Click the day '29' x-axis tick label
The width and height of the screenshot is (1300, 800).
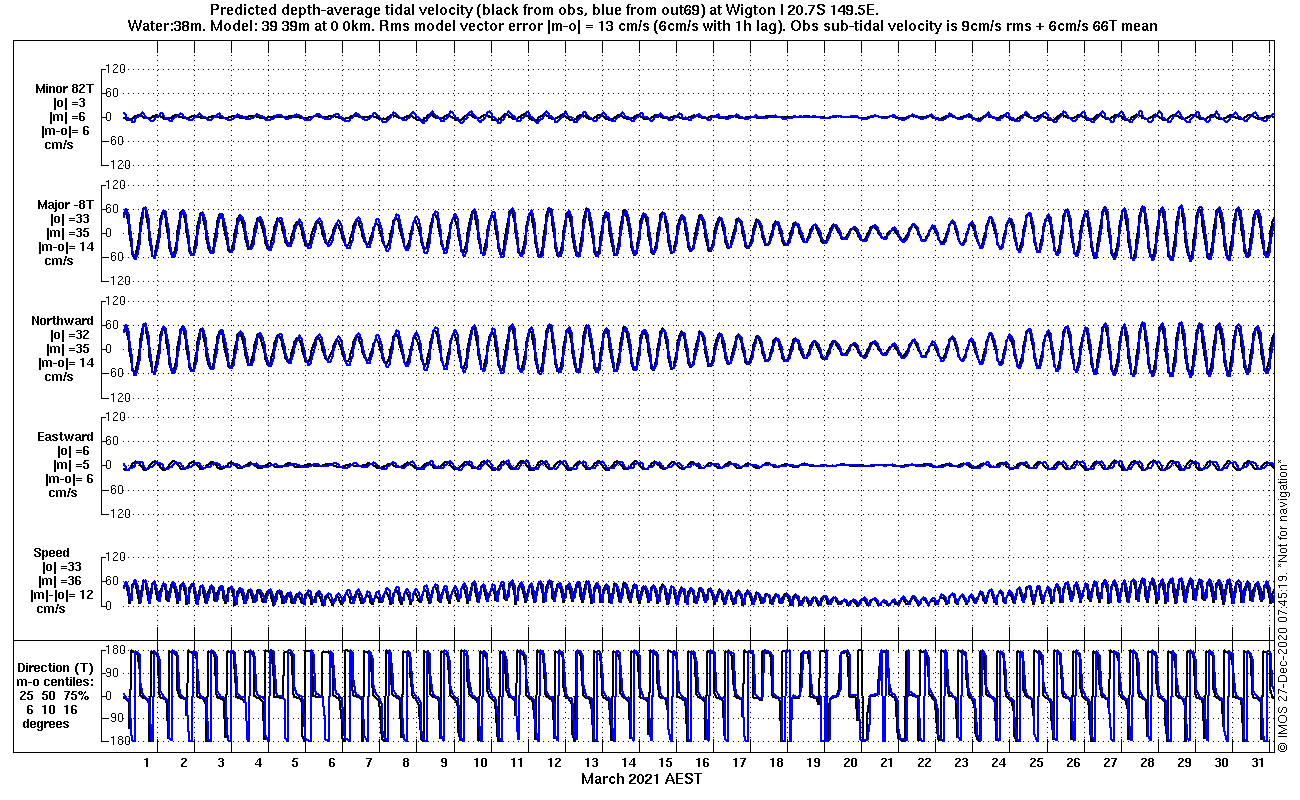[x=1184, y=763]
